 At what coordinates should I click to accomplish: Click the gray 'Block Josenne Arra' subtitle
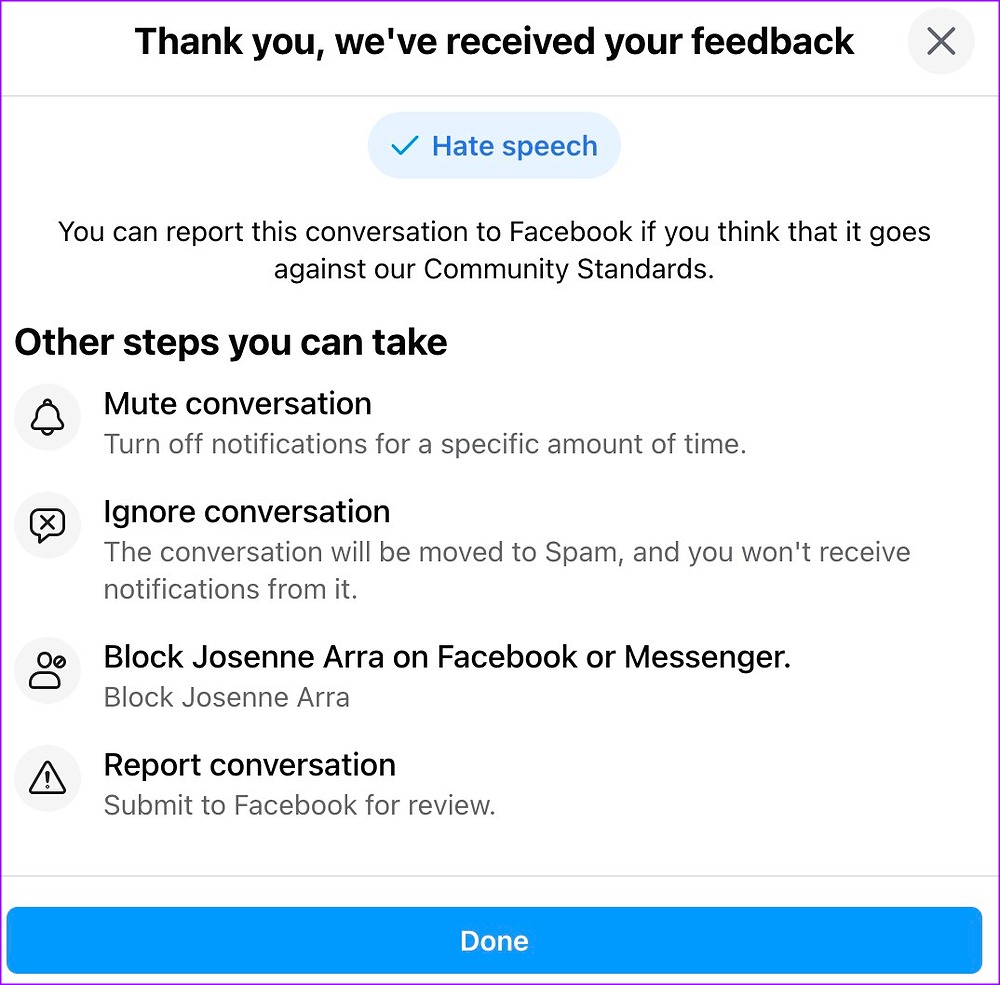[x=226, y=697]
